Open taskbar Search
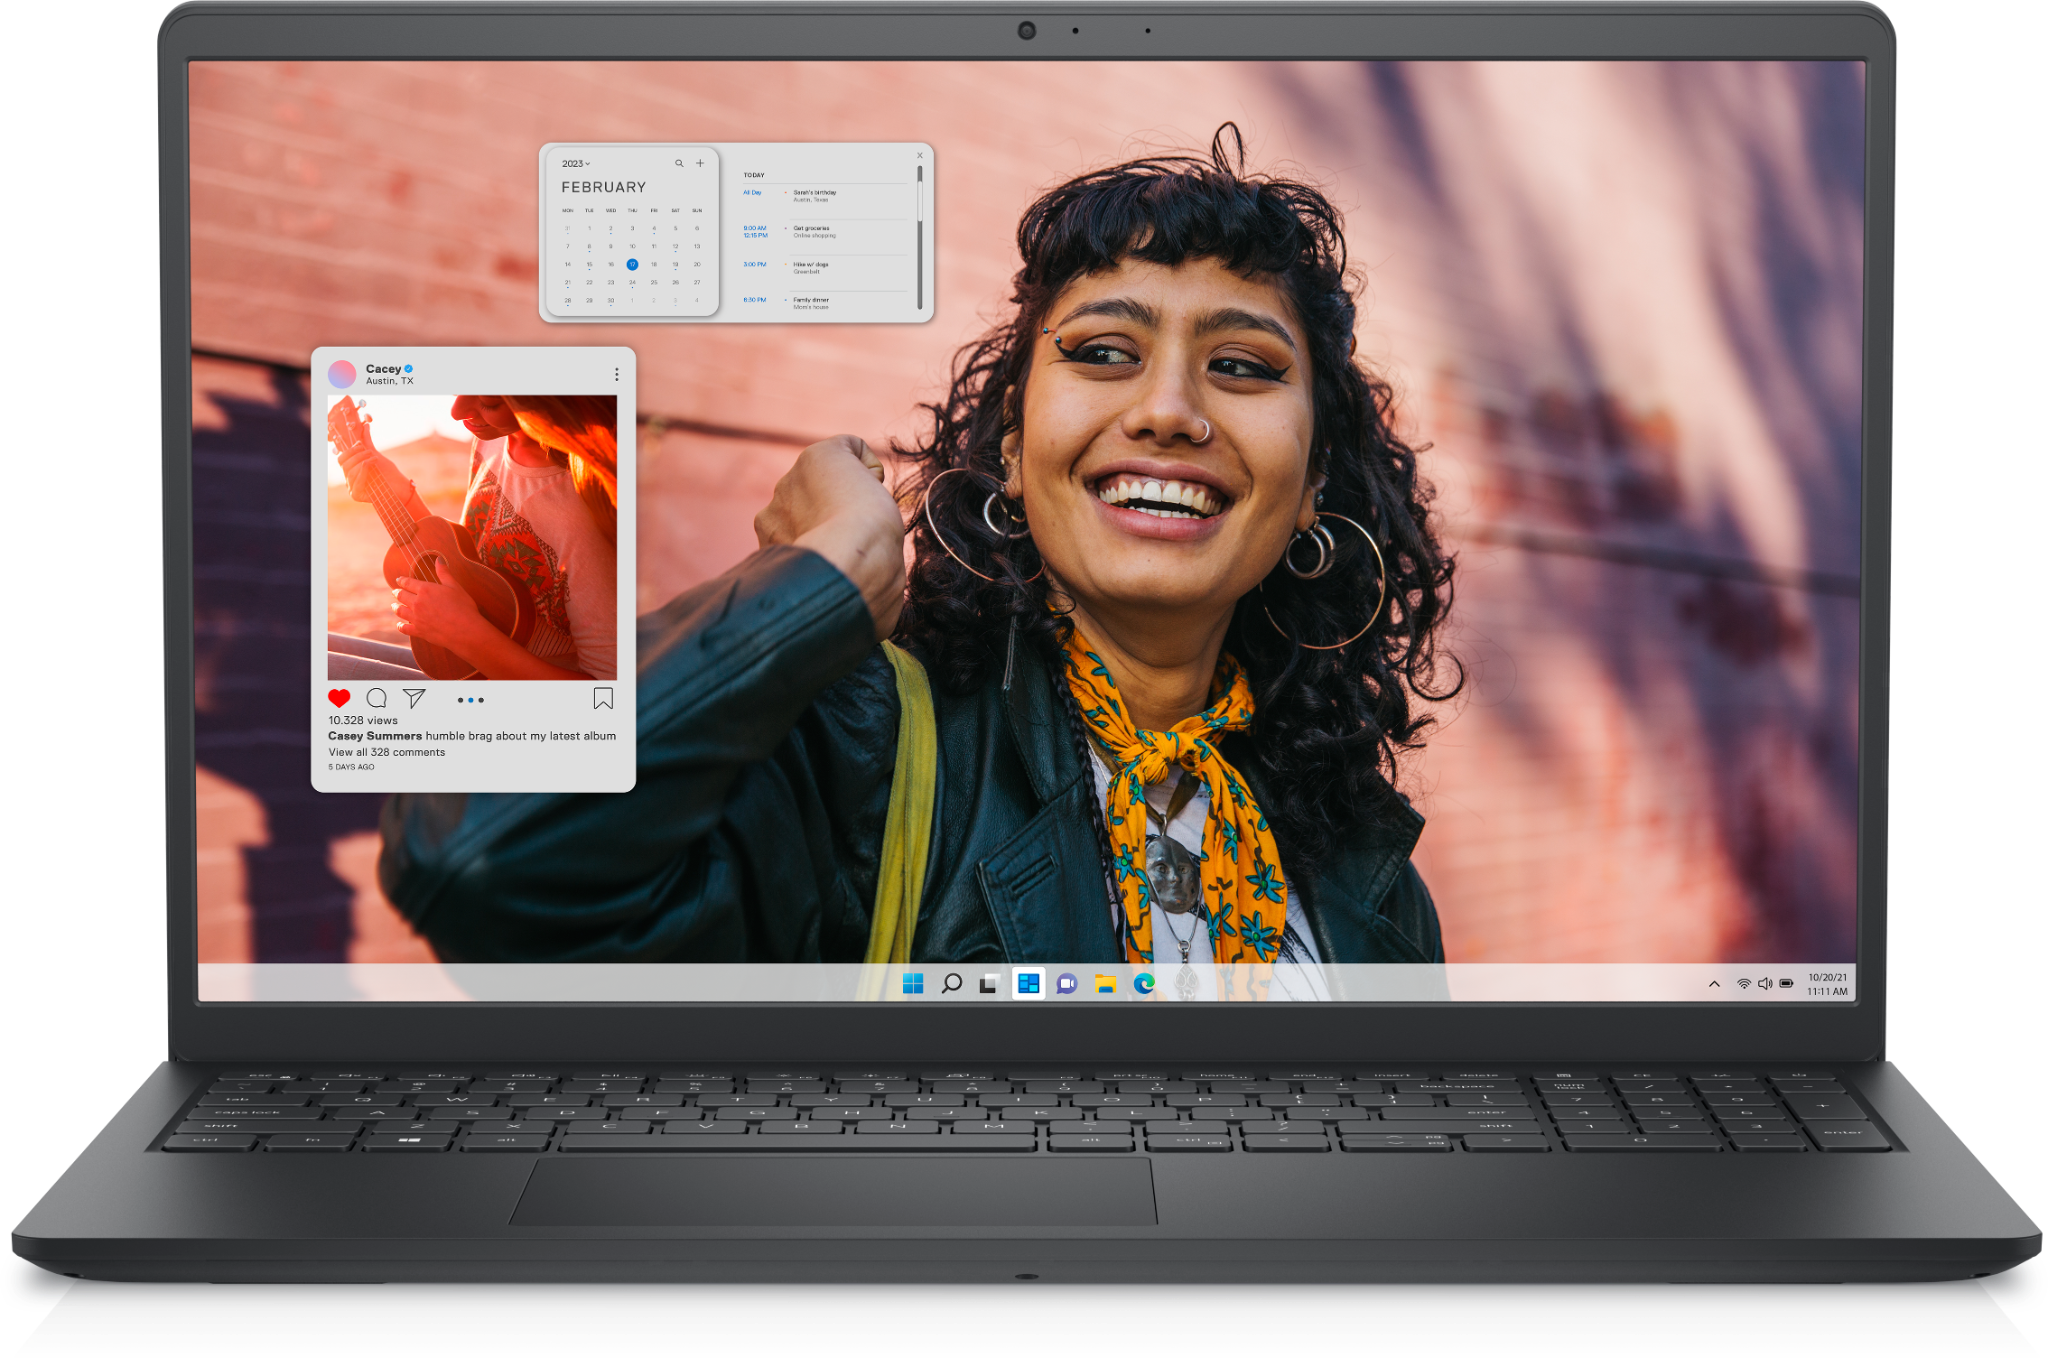This screenshot has height=1358, width=2048. tap(952, 984)
